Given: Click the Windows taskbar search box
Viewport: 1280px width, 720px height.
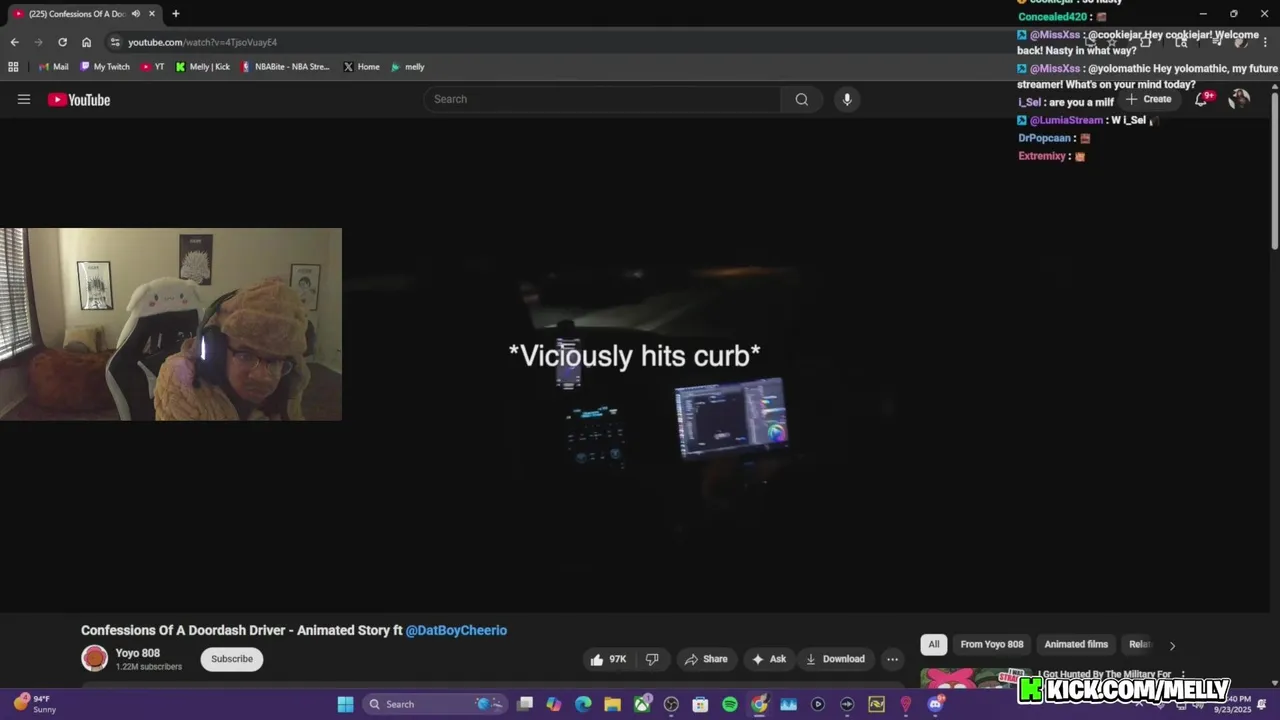Looking at the screenshot, I should [433, 704].
